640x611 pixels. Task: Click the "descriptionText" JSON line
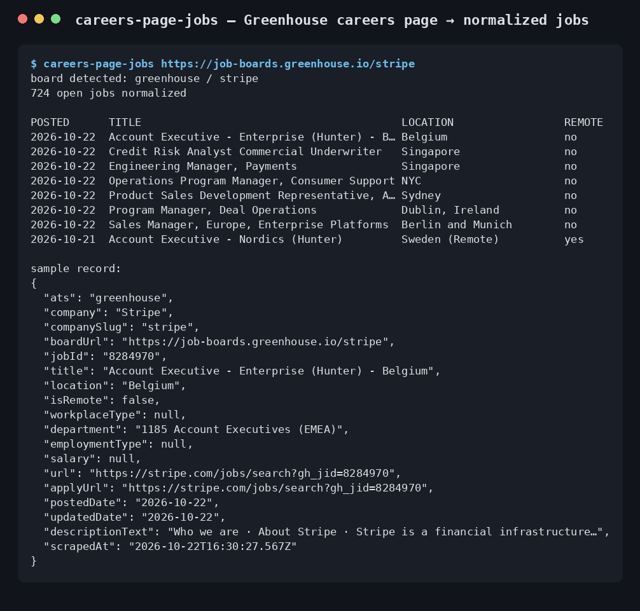coord(327,532)
